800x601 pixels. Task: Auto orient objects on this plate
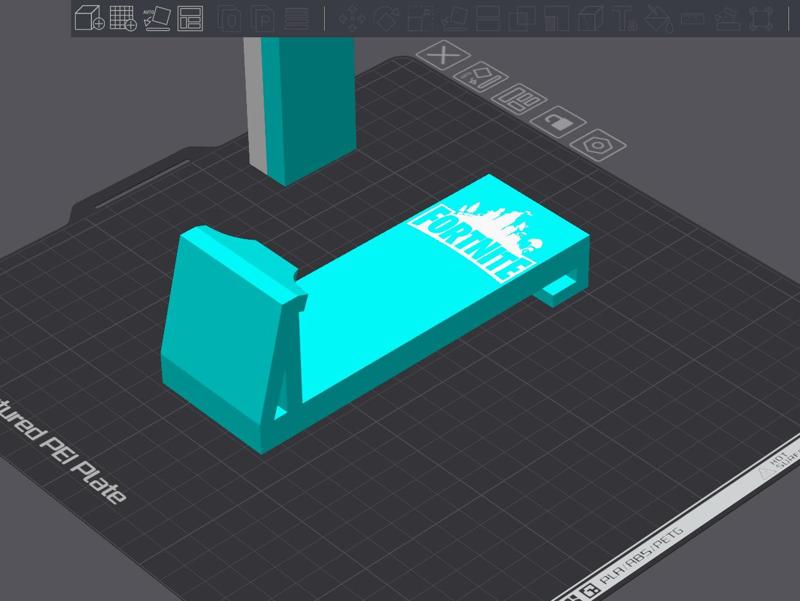(480, 77)
